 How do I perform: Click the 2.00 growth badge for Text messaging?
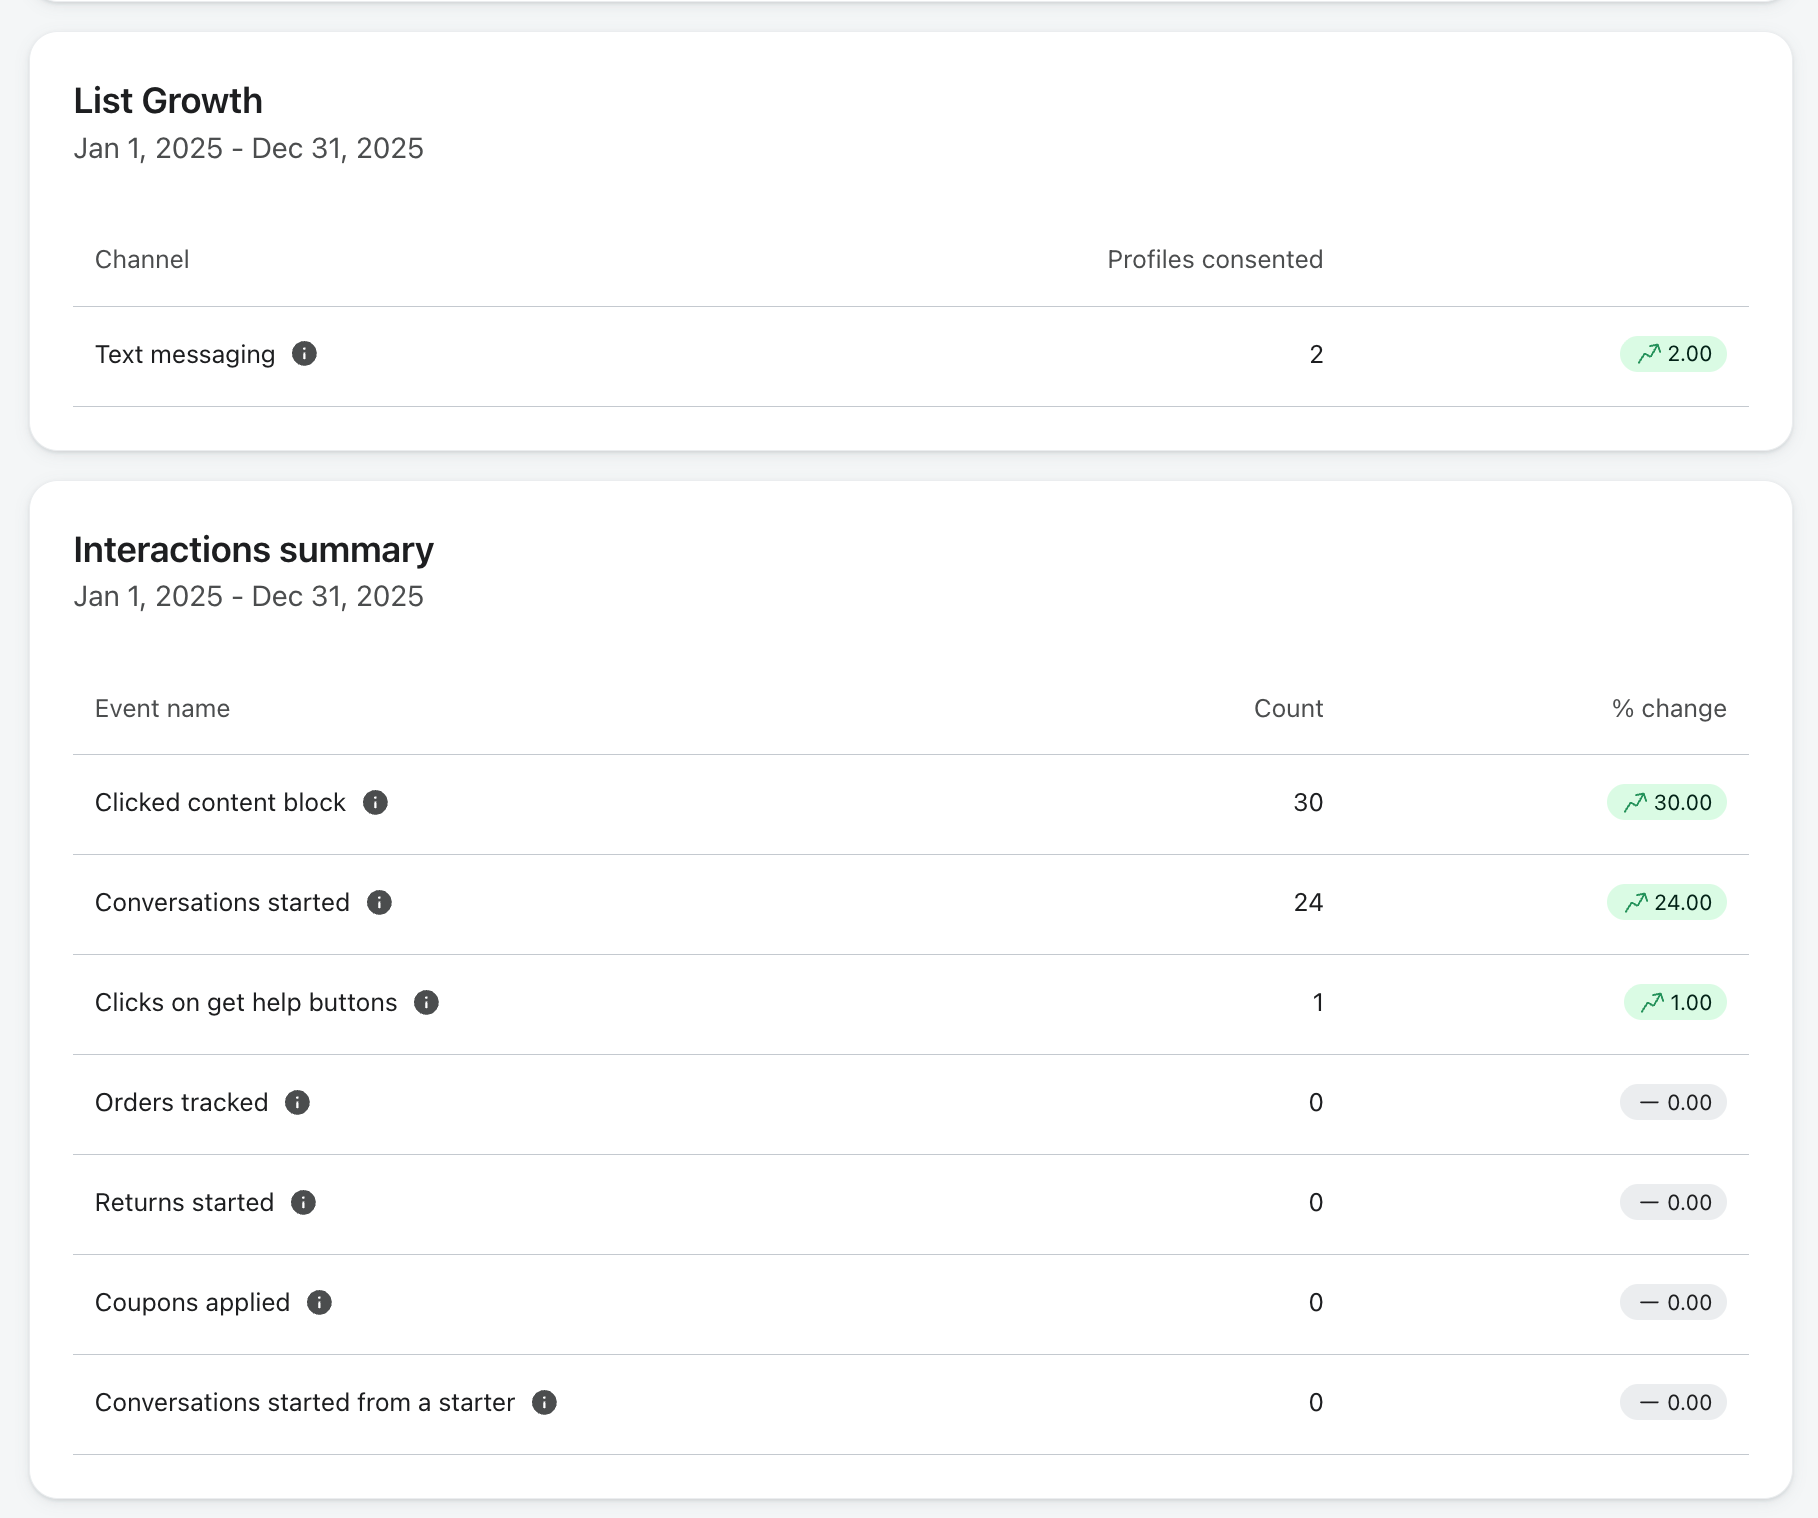pyautogui.click(x=1673, y=354)
